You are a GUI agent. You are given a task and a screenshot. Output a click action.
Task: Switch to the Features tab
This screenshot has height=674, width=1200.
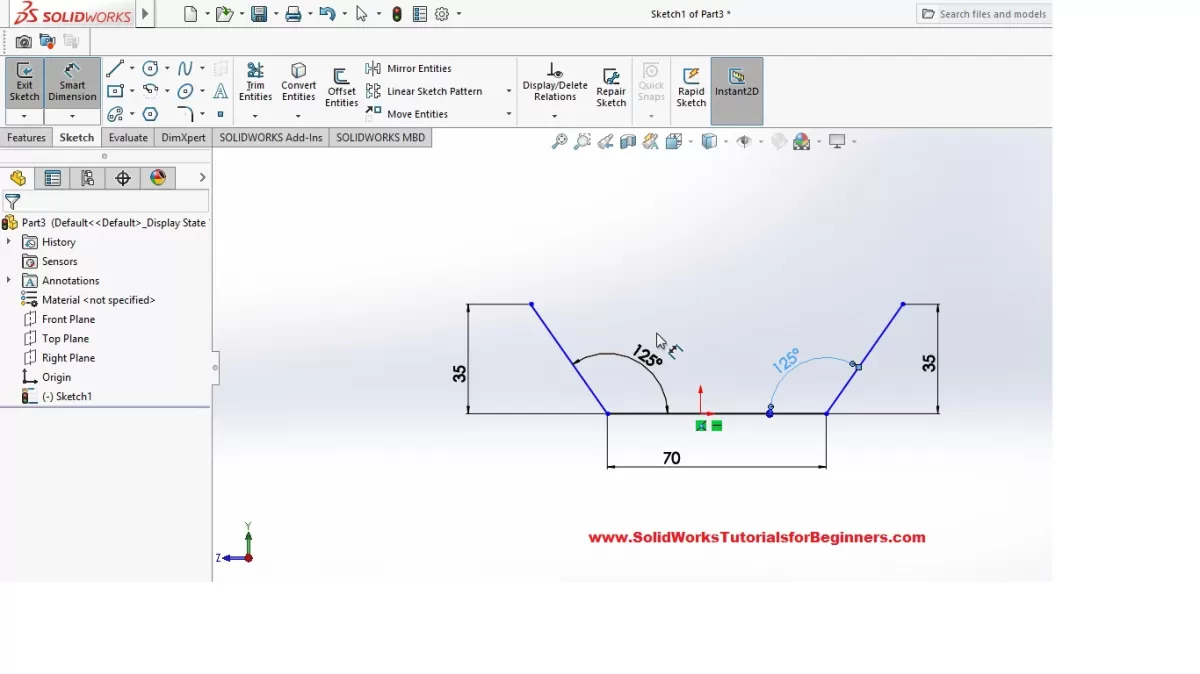[27, 138]
